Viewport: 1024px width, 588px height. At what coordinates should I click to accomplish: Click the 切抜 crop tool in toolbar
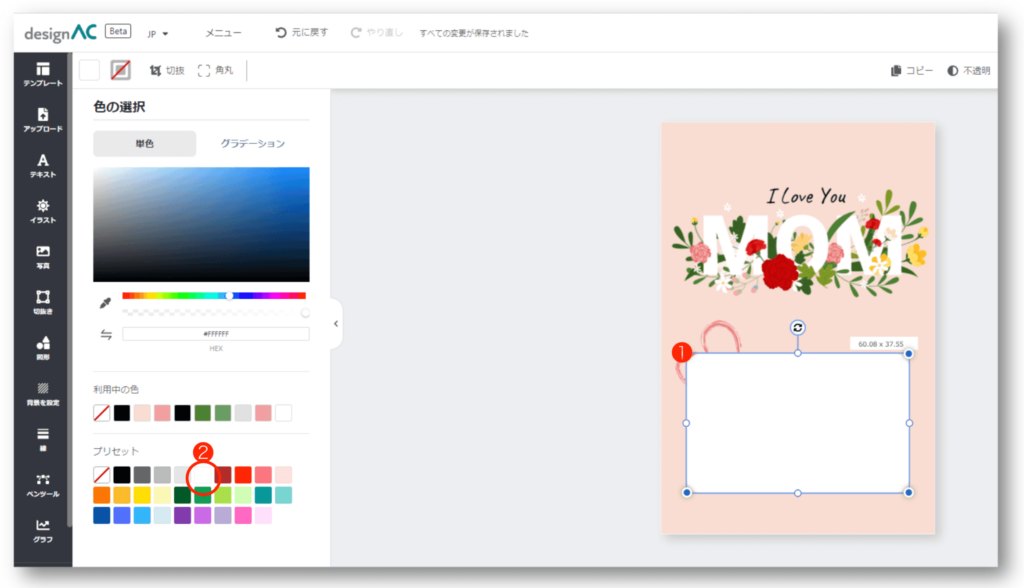tap(167, 70)
